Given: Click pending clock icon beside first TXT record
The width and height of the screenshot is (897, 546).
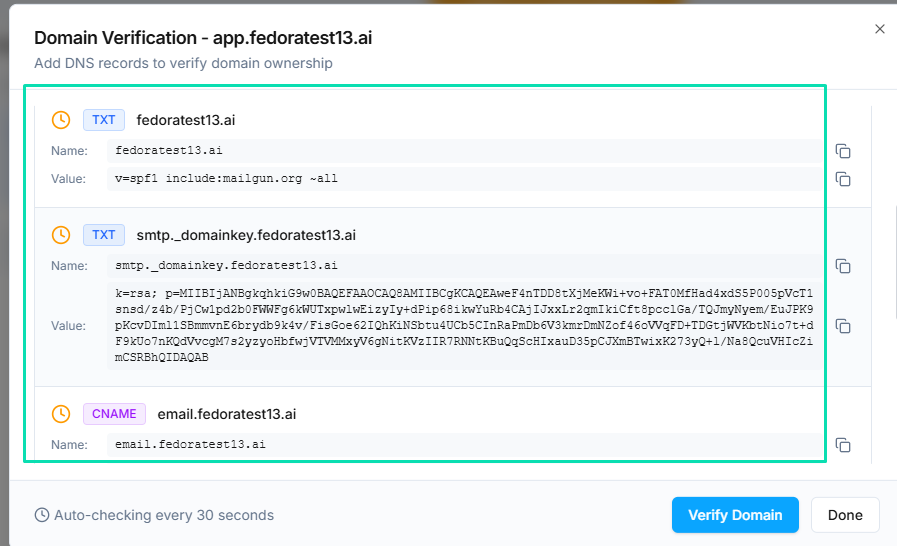Looking at the screenshot, I should 61,120.
